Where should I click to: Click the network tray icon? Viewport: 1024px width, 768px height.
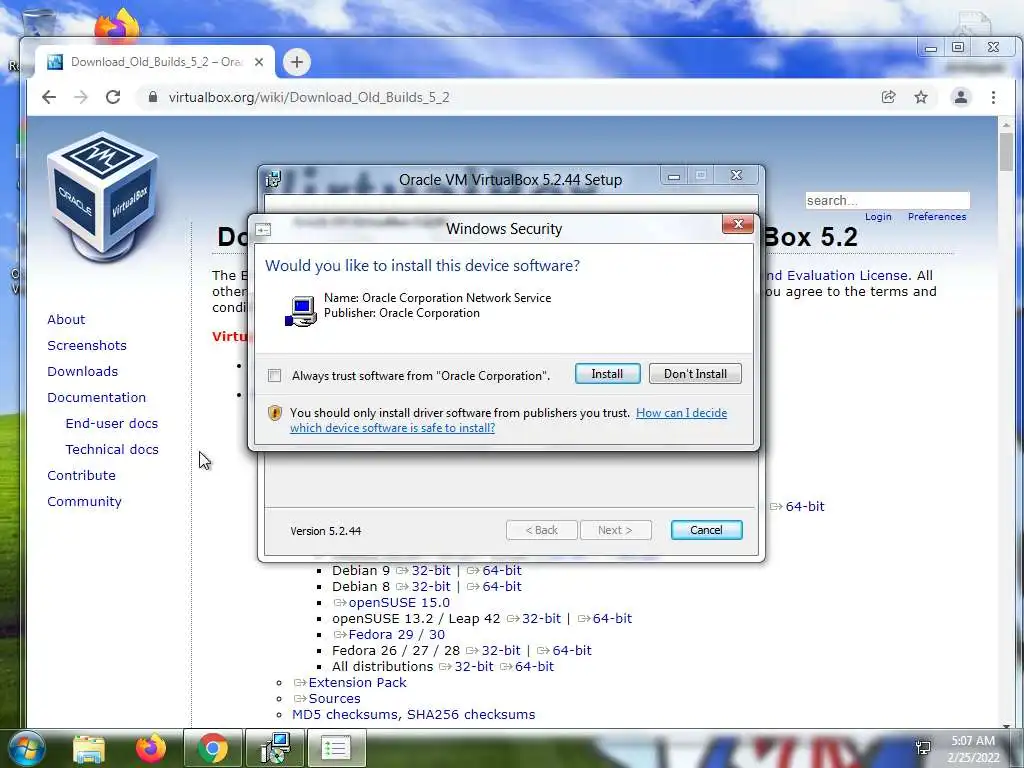pos(923,748)
